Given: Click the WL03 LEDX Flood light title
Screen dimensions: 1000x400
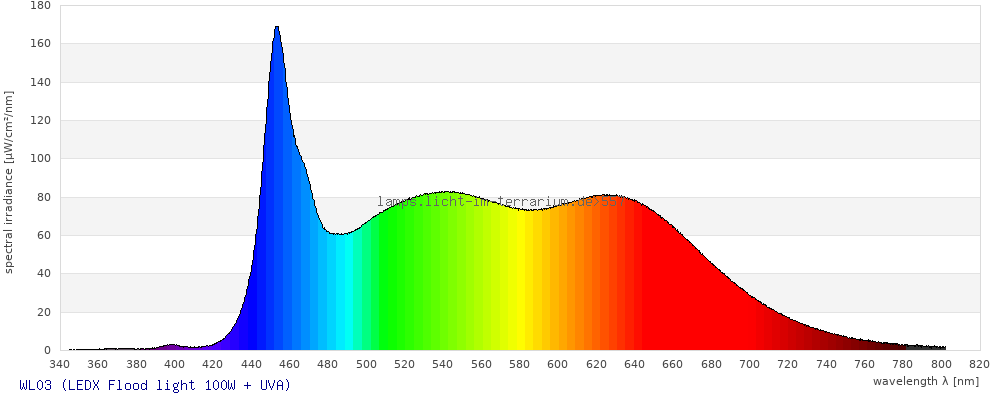Looking at the screenshot, I should pyautogui.click(x=155, y=385).
